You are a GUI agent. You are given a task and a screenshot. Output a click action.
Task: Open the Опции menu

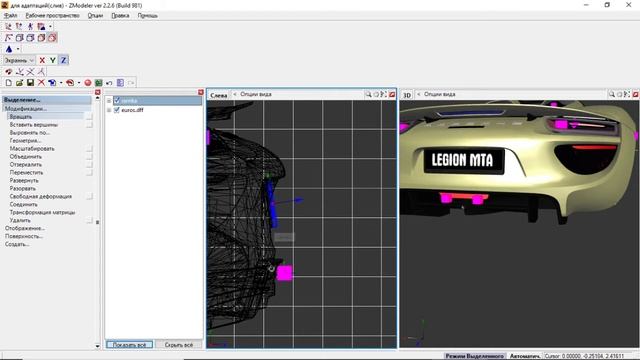(95, 16)
